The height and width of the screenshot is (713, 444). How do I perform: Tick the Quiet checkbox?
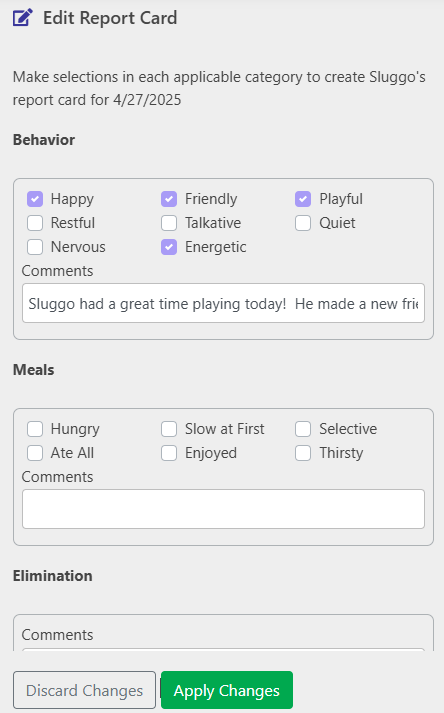click(x=303, y=223)
